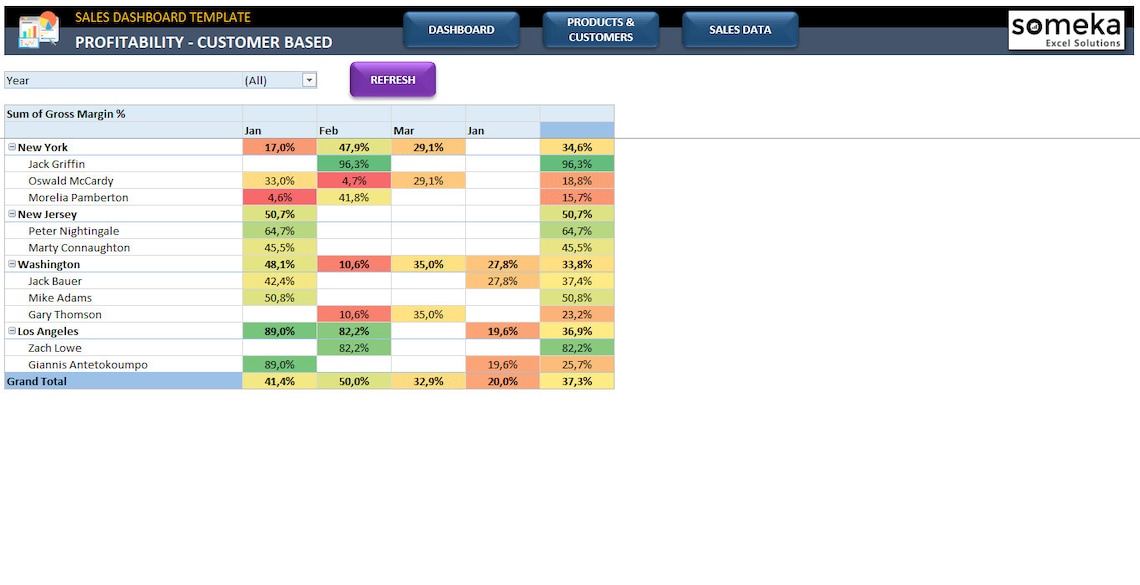
Task: Collapse the Los Angeles customer group
Action: 10,330
